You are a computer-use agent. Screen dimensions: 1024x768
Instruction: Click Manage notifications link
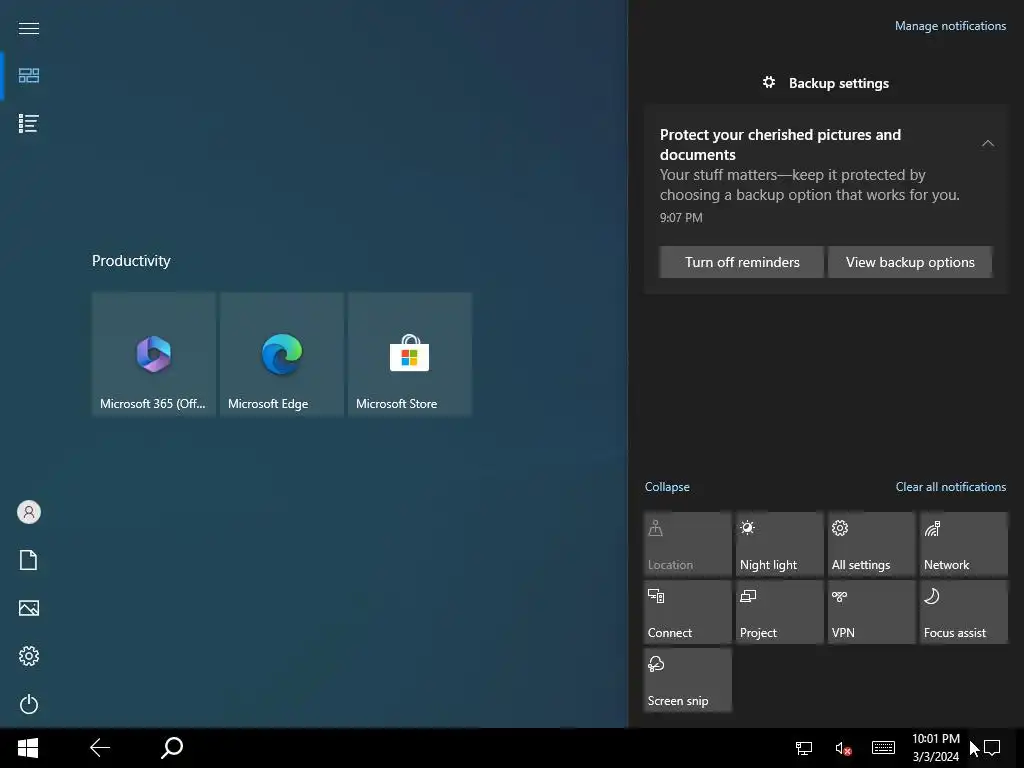[950, 25]
